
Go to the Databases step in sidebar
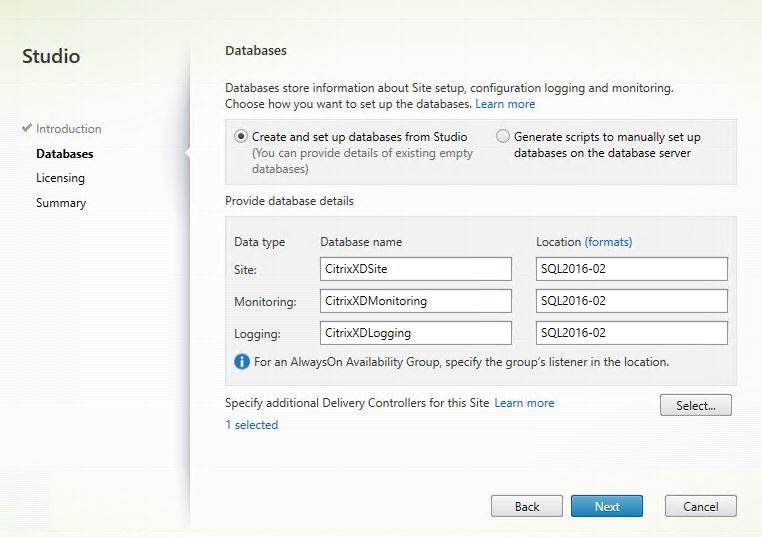[64, 154]
